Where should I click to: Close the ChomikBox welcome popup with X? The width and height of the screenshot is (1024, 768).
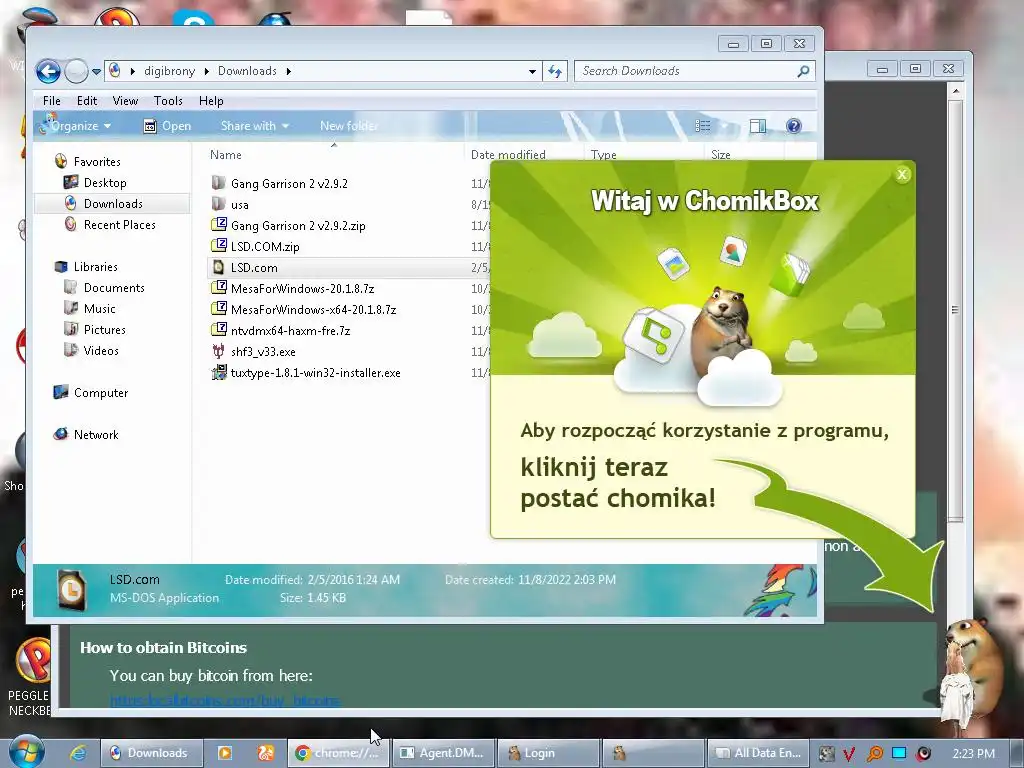(x=902, y=174)
